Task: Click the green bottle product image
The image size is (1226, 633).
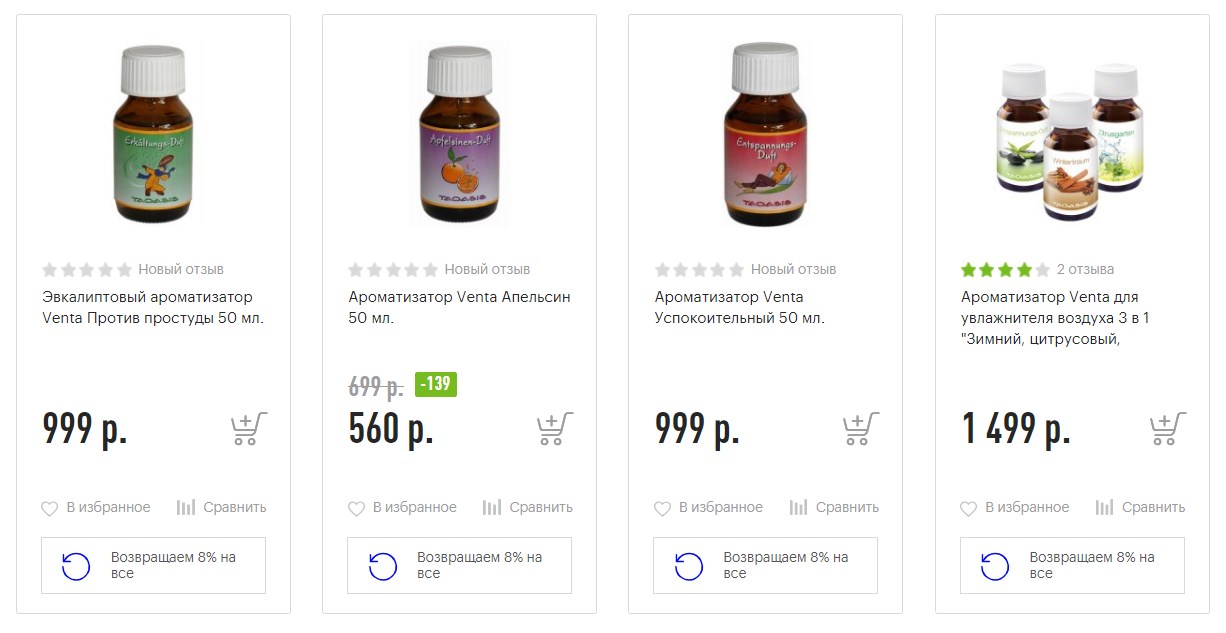Action: pos(153,135)
